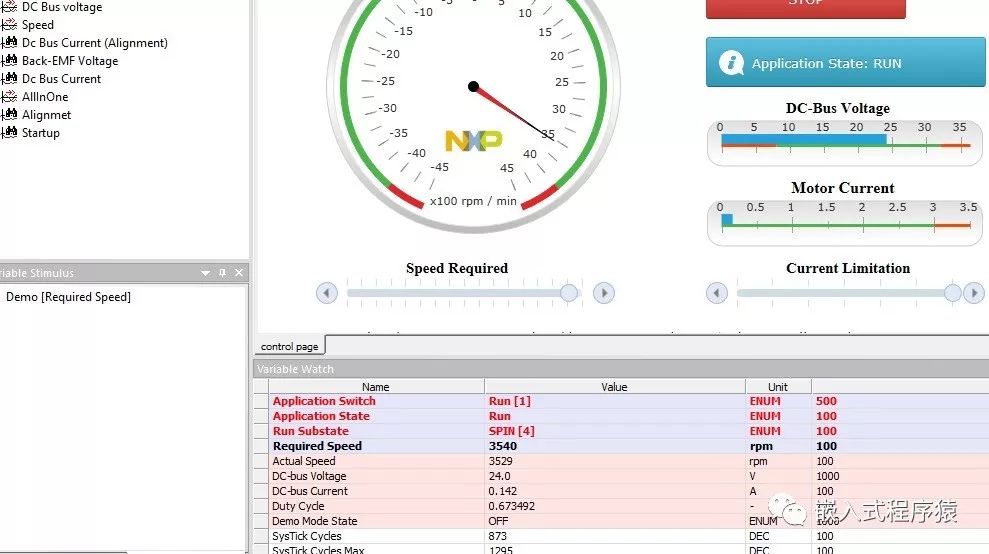Click the Startup recorder icon
This screenshot has width=989, height=554.
(x=9, y=133)
